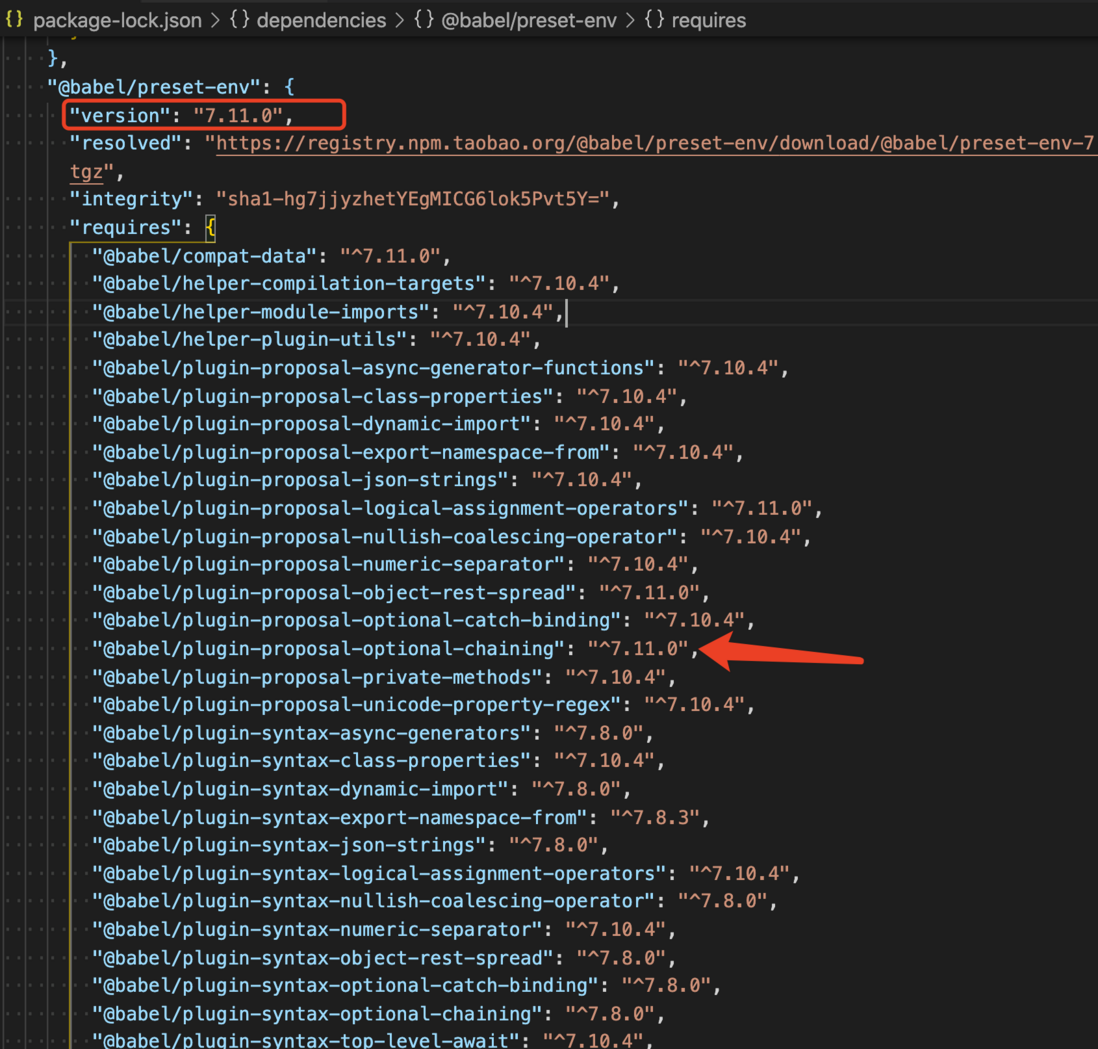Click plugin-syntax-dynamic-import line
1098x1049 pixels.
[x=361, y=789]
